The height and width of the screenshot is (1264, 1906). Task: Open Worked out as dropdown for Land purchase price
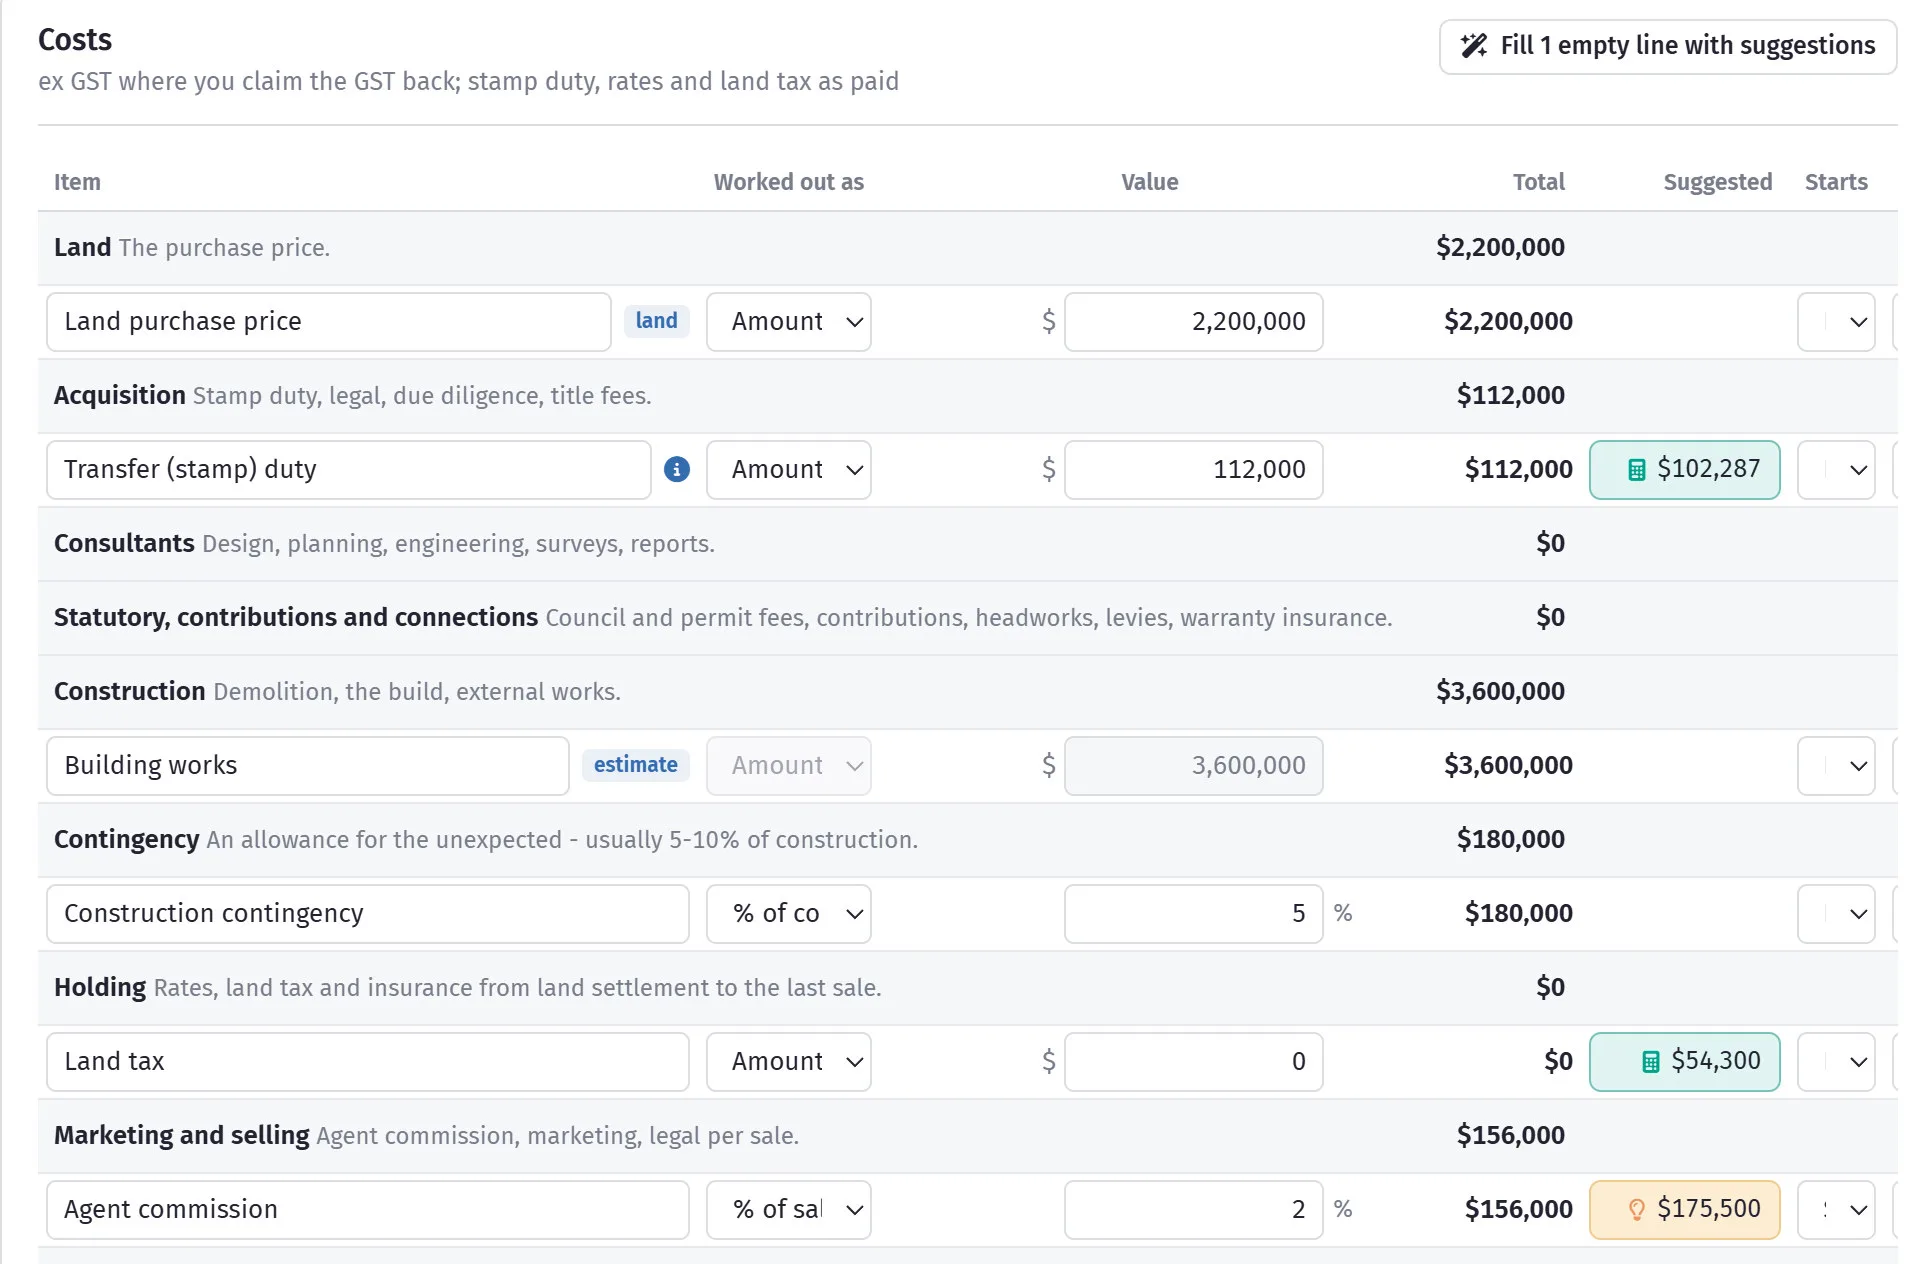click(788, 321)
